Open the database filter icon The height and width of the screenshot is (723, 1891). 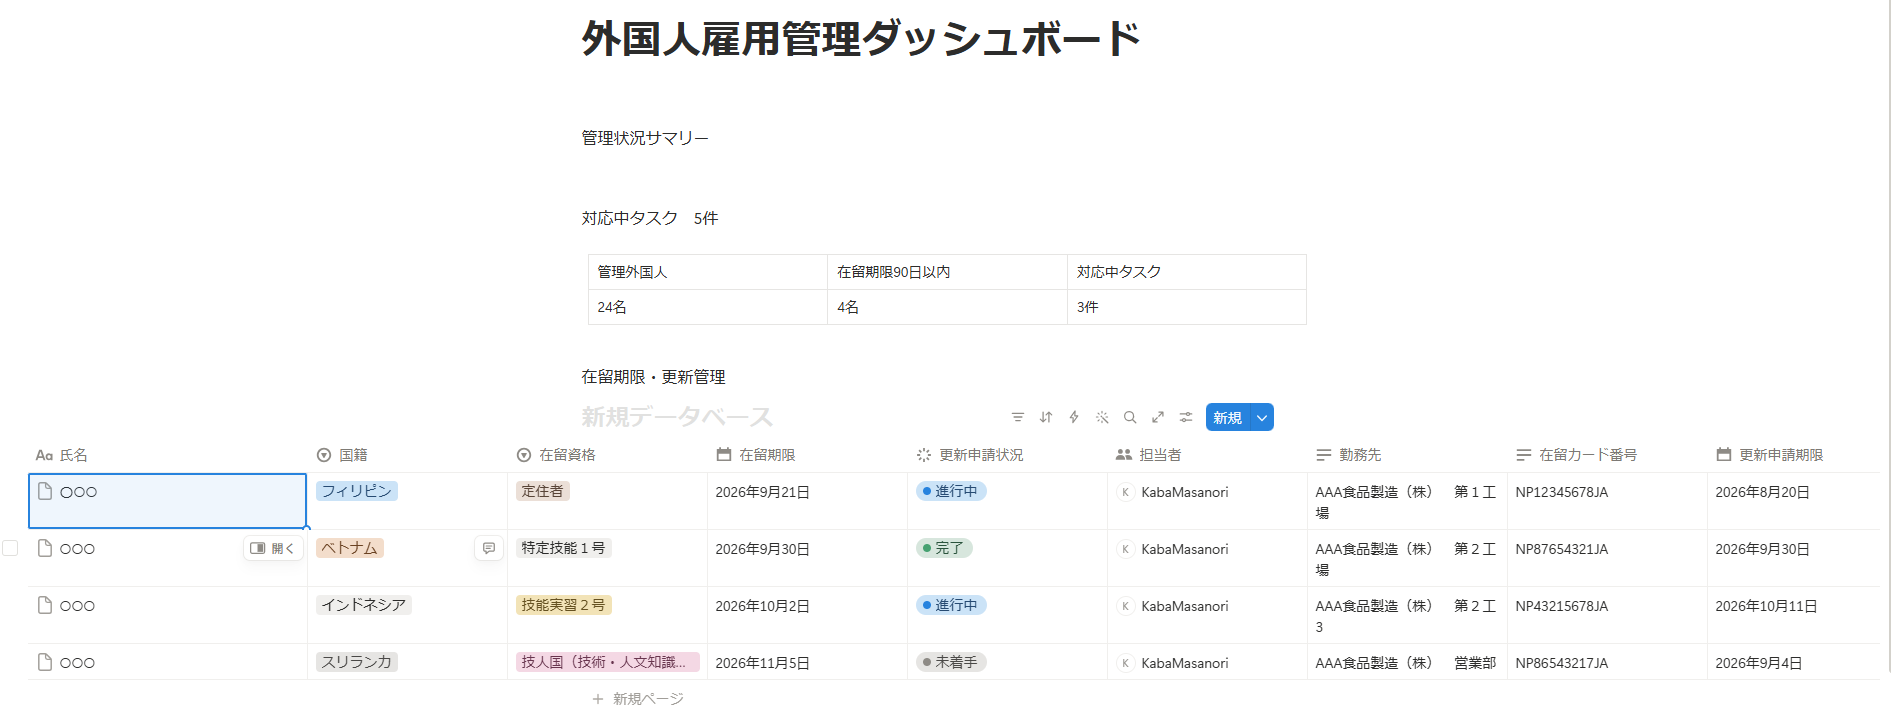coord(1017,417)
